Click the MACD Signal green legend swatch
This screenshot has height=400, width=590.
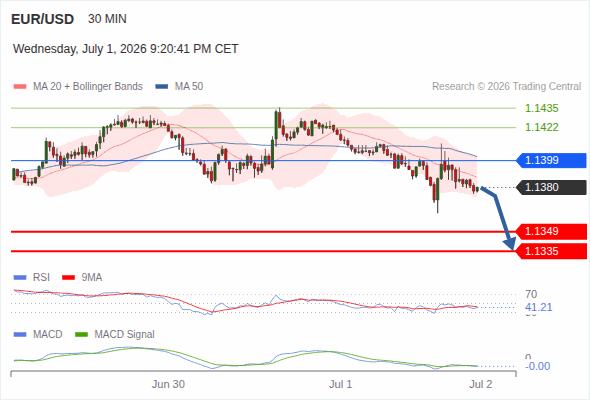click(82, 335)
